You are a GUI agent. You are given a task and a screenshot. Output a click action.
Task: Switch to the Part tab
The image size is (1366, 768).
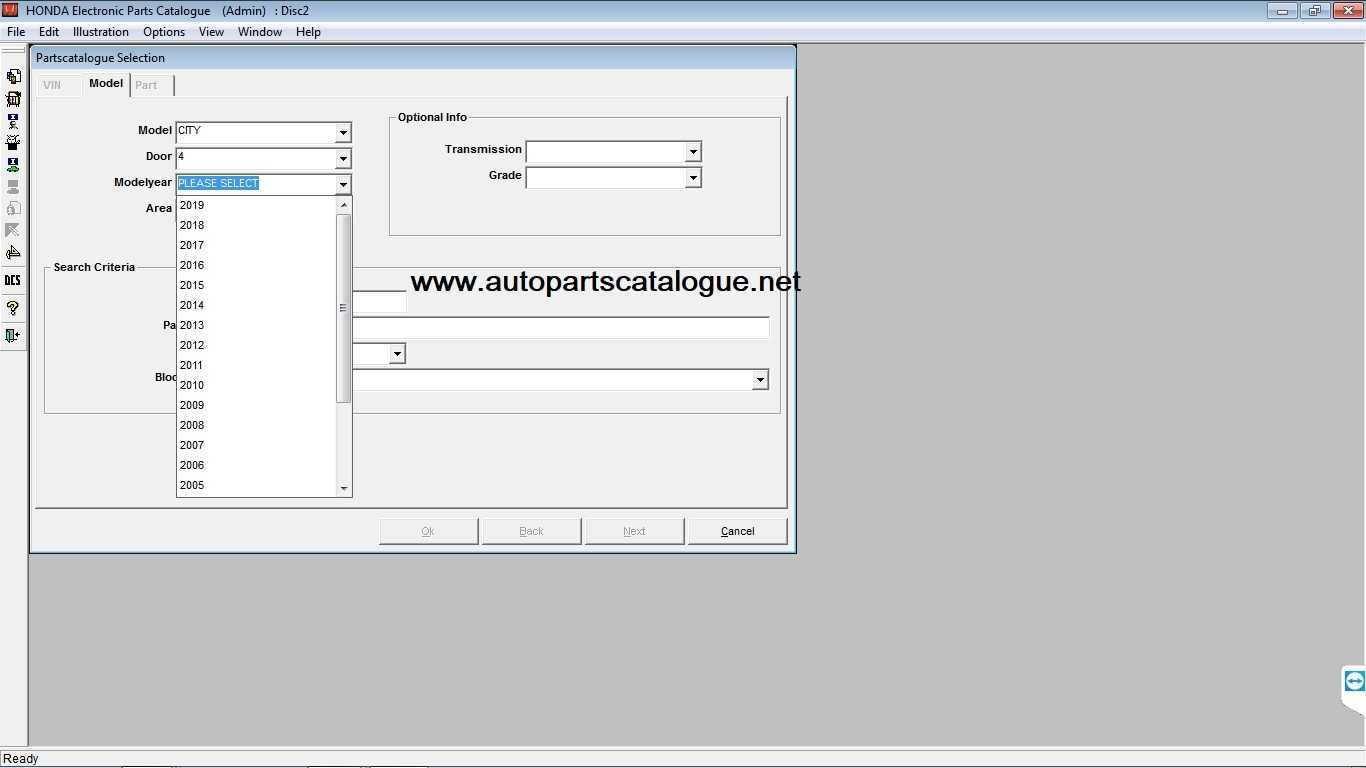pyautogui.click(x=152, y=85)
